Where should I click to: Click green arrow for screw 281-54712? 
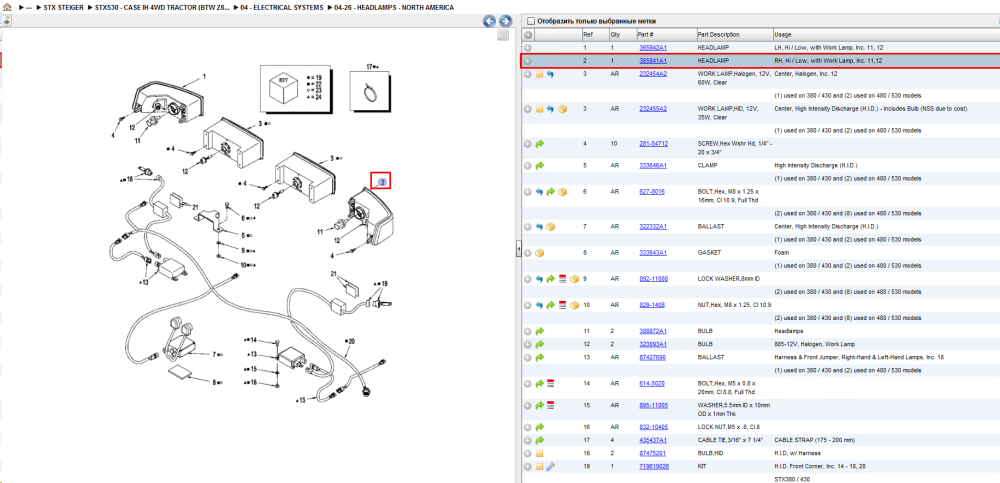click(x=540, y=144)
